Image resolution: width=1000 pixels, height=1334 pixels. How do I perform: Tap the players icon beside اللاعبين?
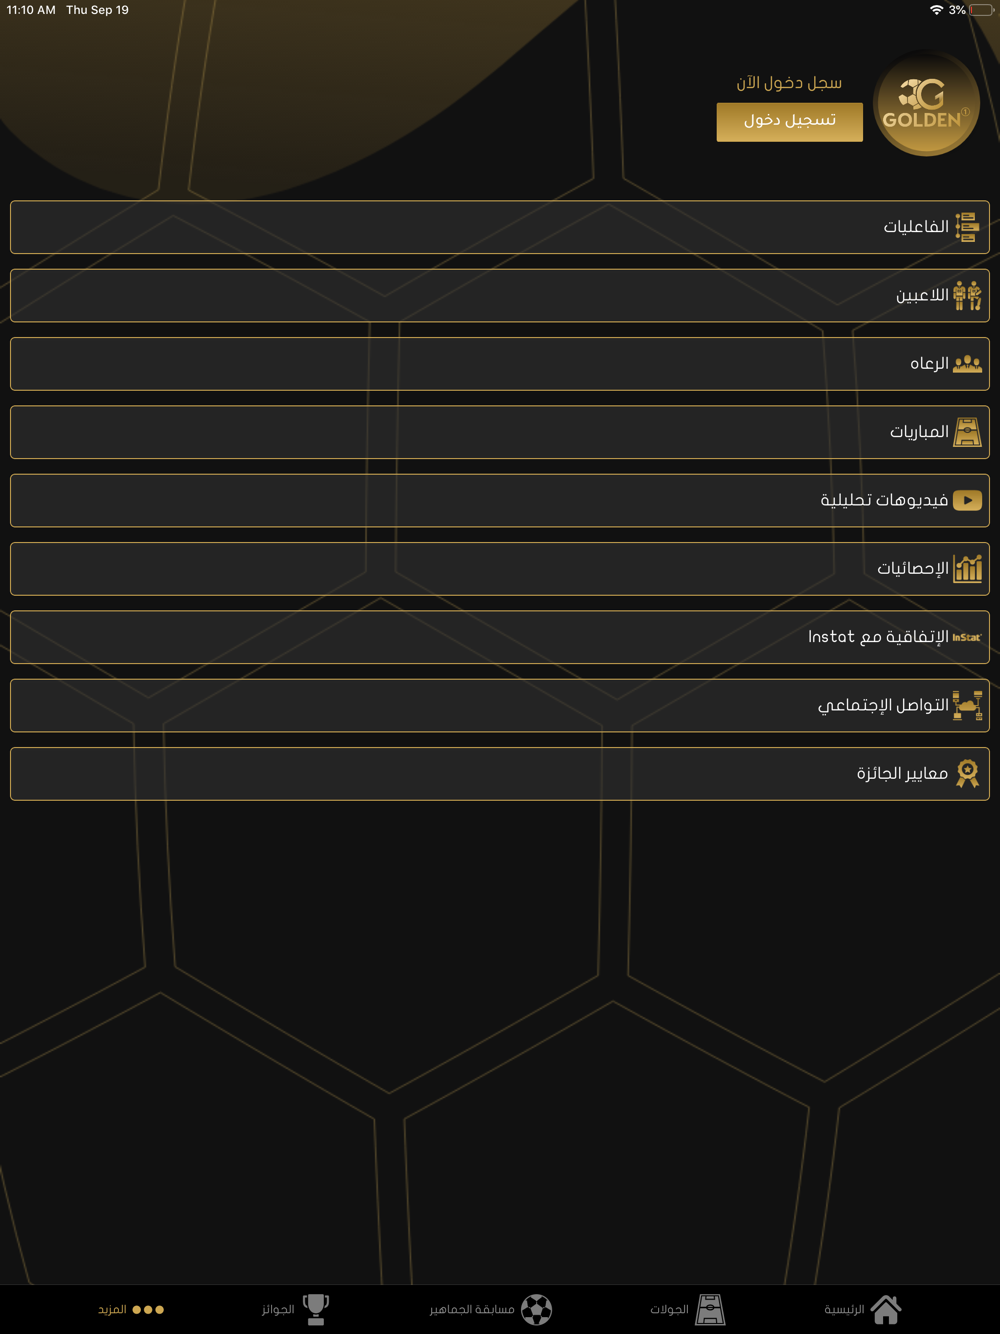pos(967,296)
